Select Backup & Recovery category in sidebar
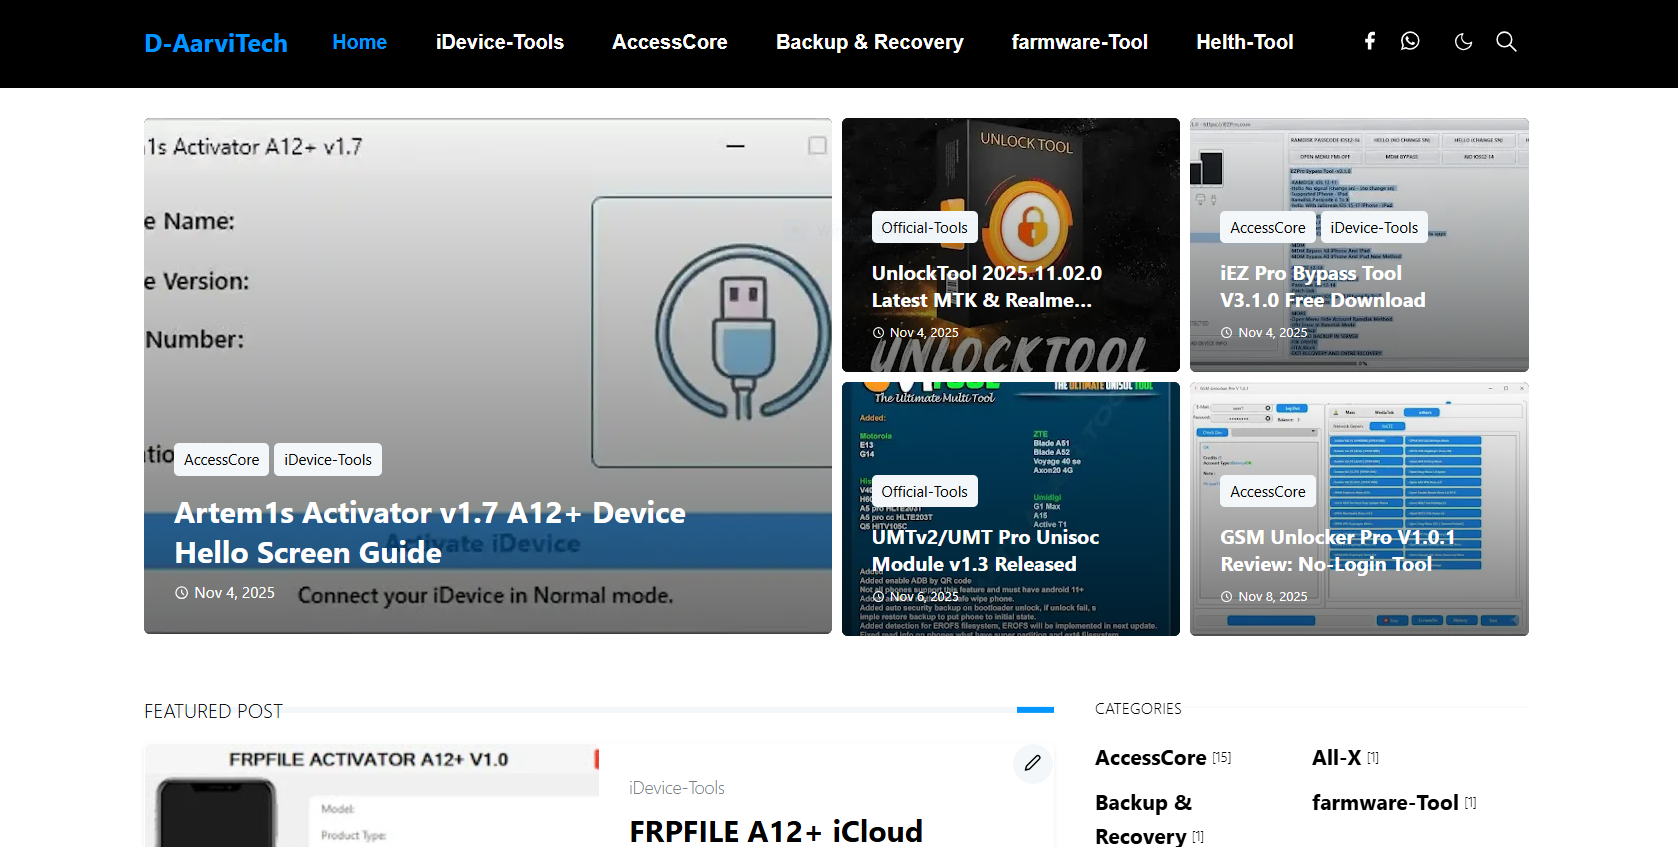This screenshot has height=847, width=1678. (x=1150, y=819)
